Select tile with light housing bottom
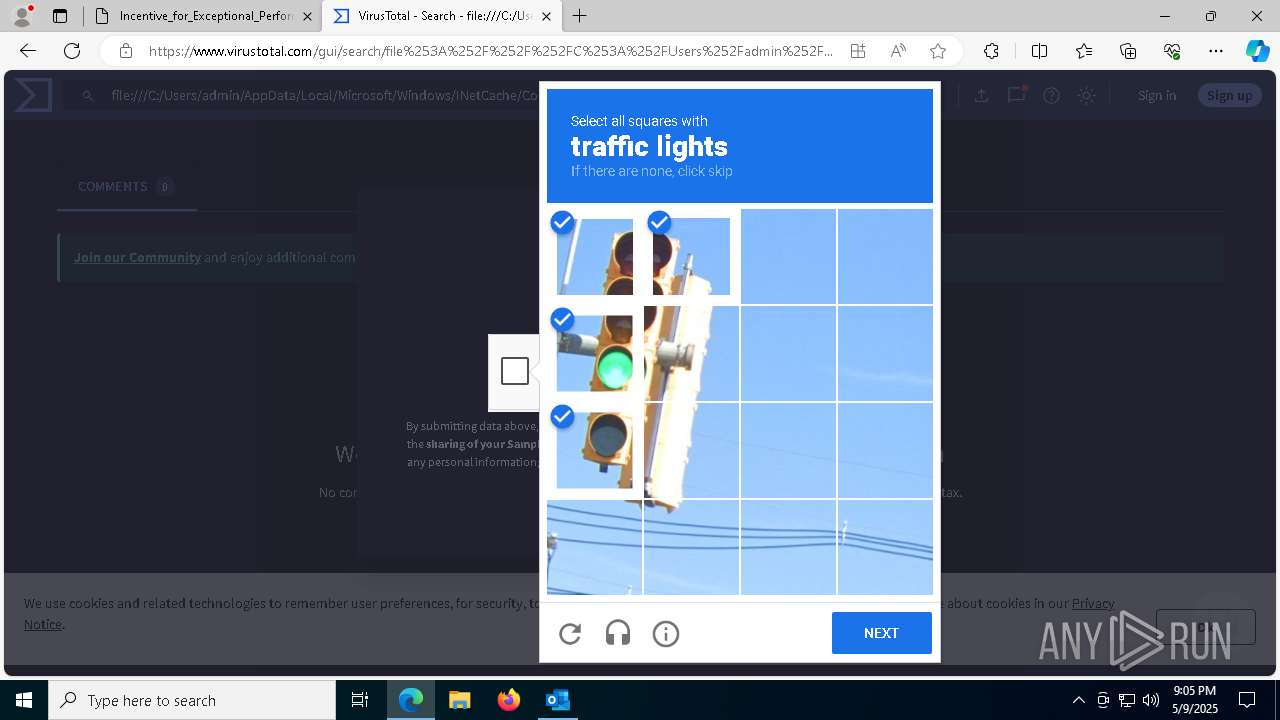 point(691,450)
